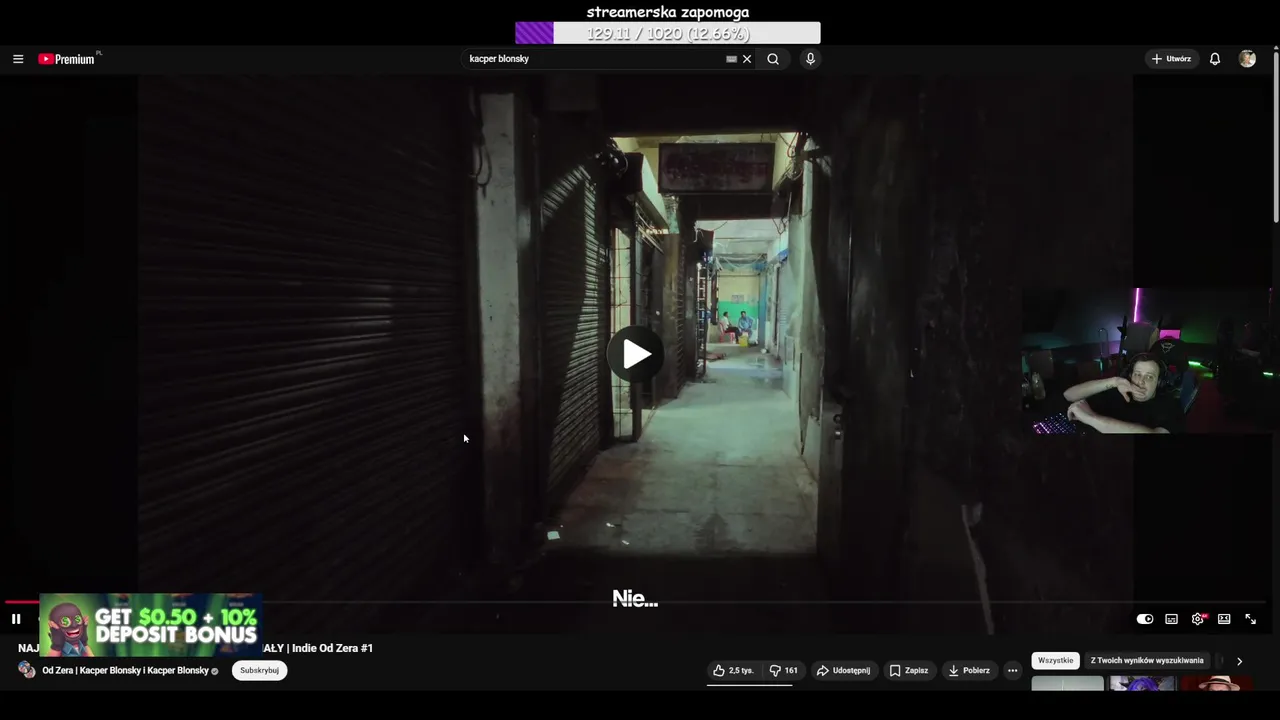Open the hamburger guide menu
This screenshot has height=720, width=1280.
click(x=18, y=59)
